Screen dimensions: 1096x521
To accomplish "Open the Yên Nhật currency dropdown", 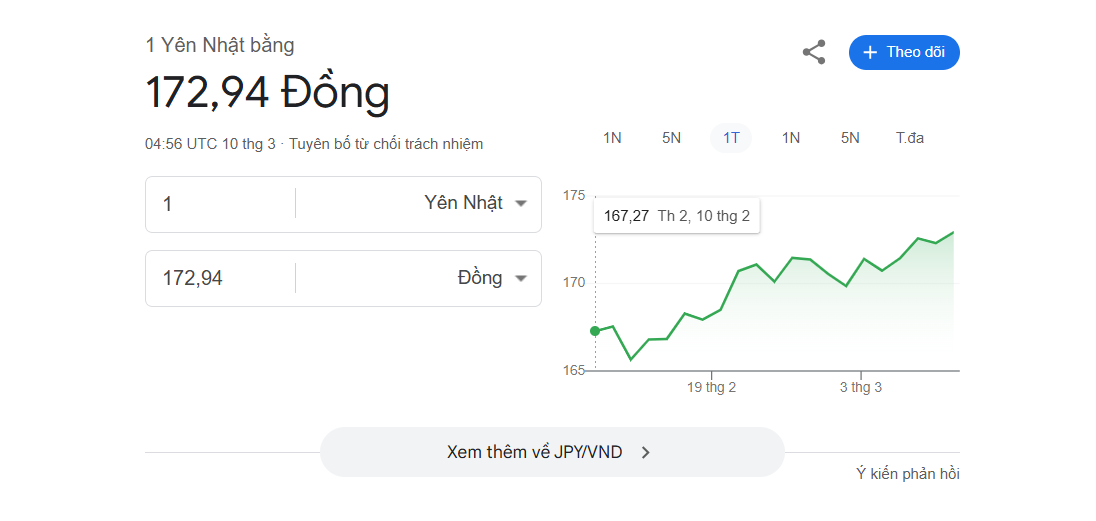I will 474,204.
